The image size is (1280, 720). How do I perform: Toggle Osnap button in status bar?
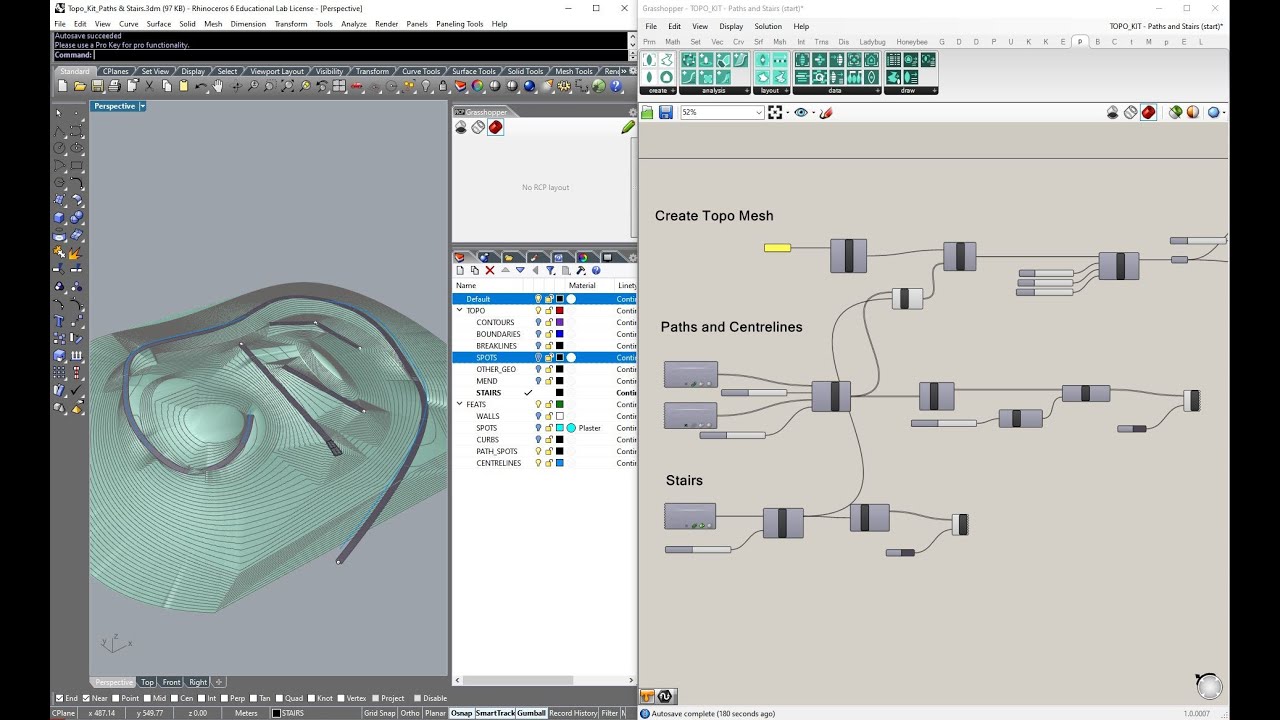click(461, 713)
